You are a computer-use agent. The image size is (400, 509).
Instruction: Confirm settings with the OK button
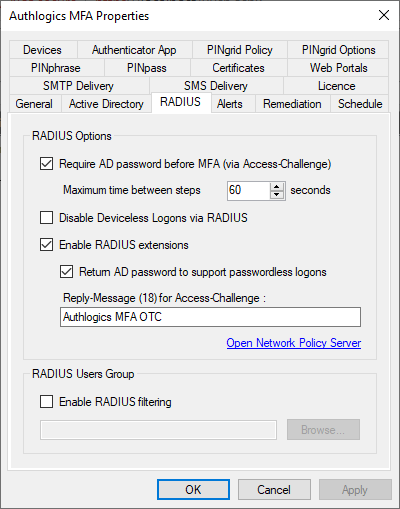point(193,490)
